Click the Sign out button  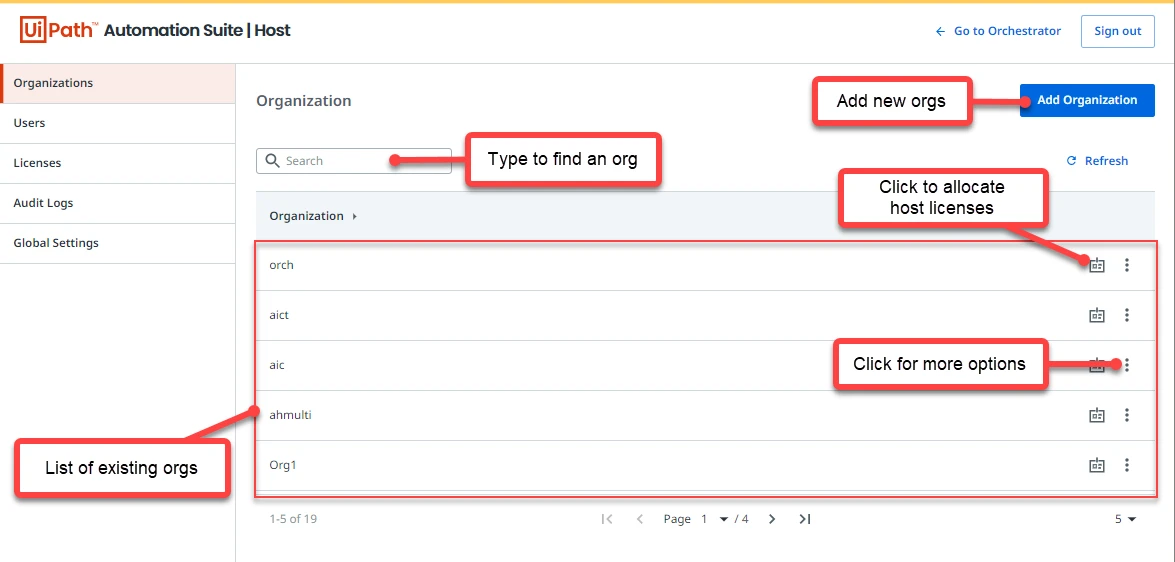(1117, 31)
